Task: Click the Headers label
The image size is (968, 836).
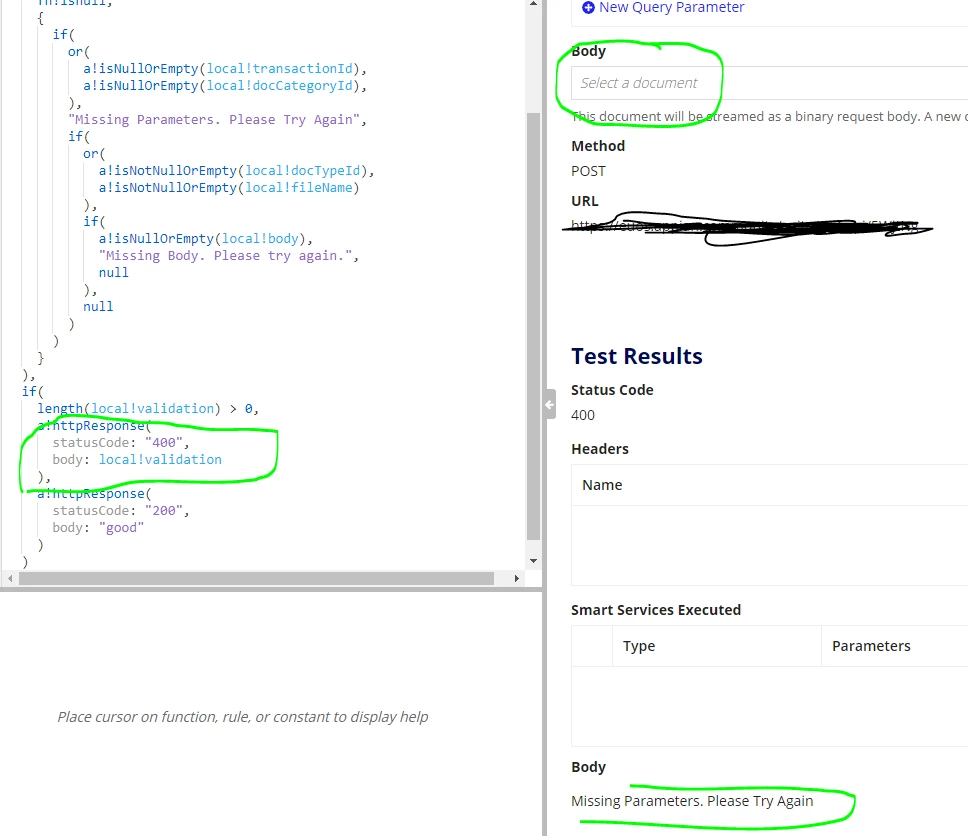Action: point(599,449)
